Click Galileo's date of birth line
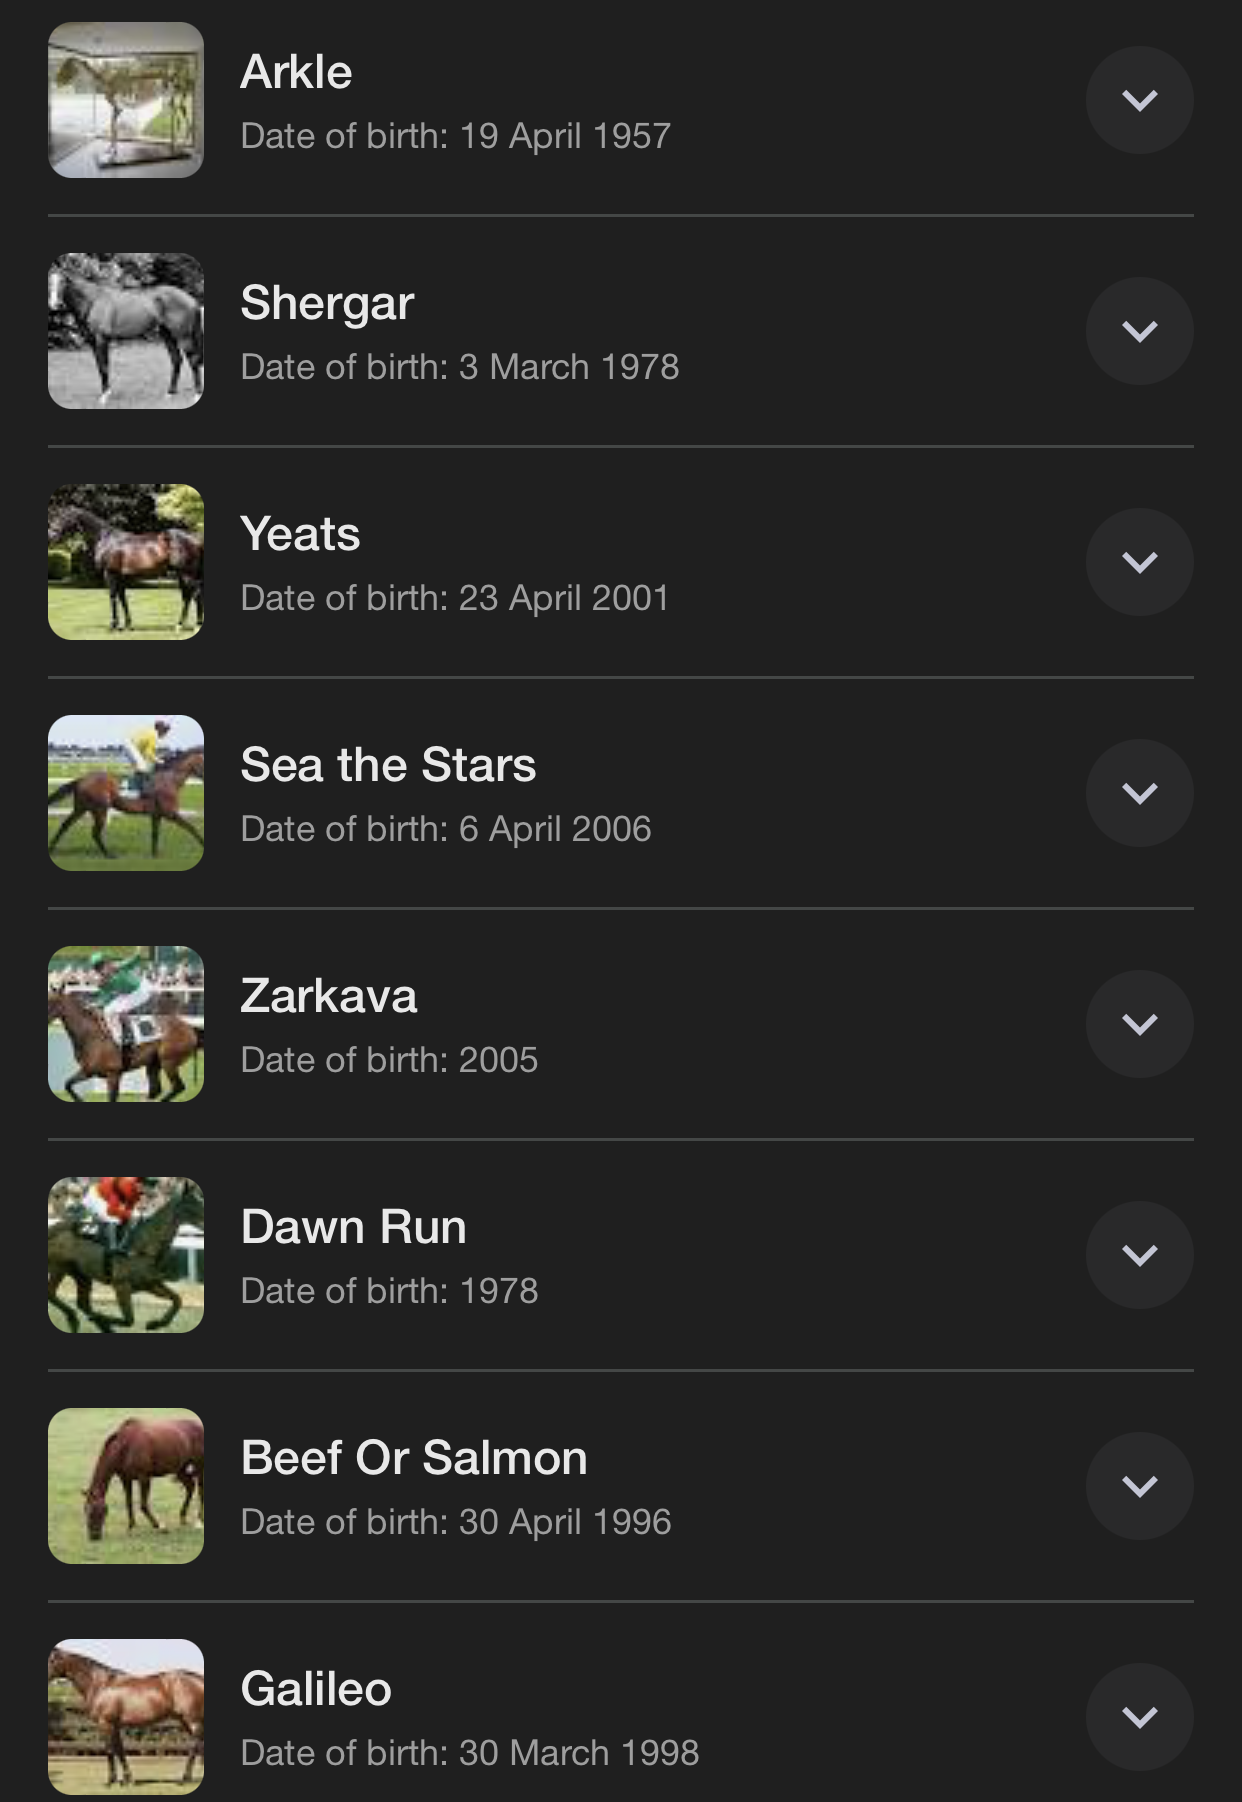The image size is (1242, 1802). [469, 1753]
